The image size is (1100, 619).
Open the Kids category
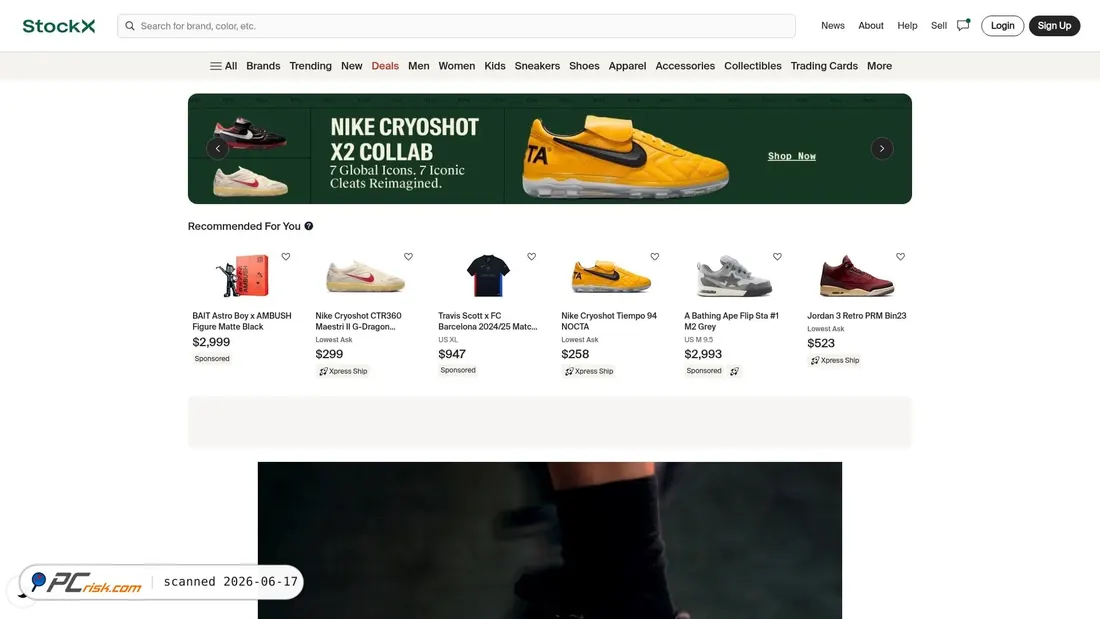495,66
